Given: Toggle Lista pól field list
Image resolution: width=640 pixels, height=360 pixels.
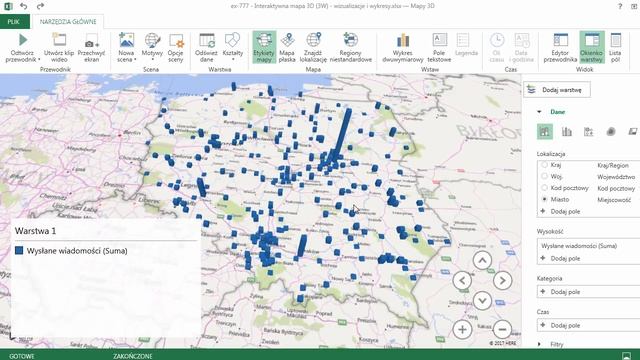Looking at the screenshot, I should tap(615, 47).
